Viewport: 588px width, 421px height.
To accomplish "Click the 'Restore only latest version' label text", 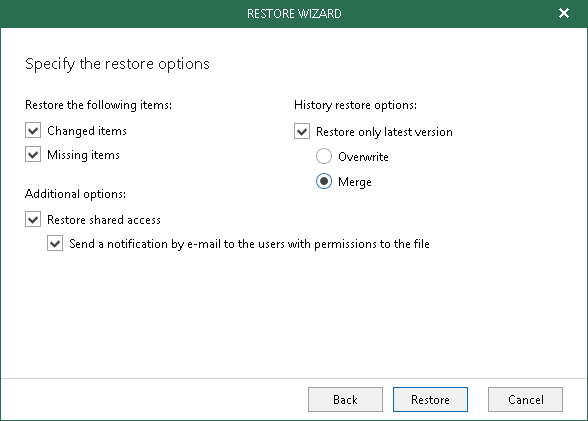I will (x=384, y=132).
